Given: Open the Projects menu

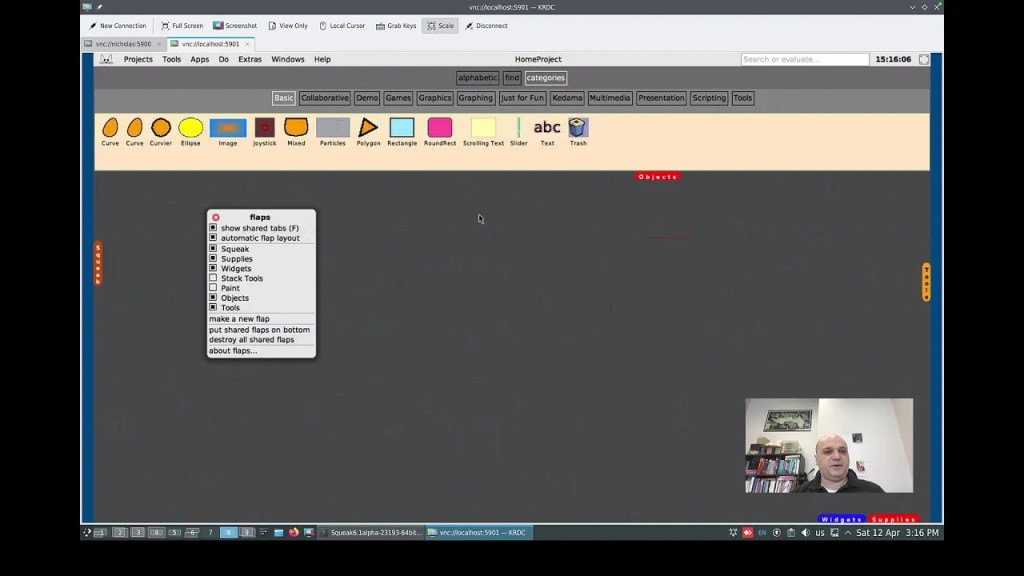Looking at the screenshot, I should click(138, 59).
